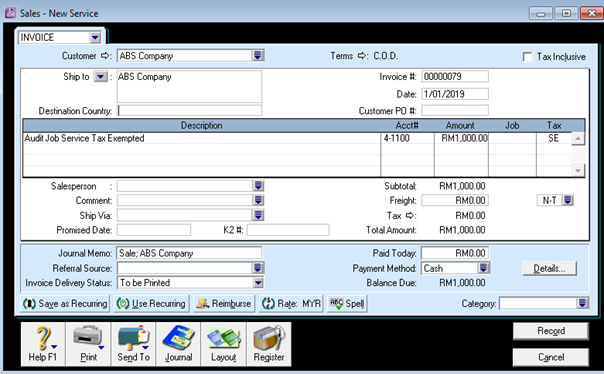Open the Category dropdown
This screenshot has width=604, height=374.
coord(583,304)
